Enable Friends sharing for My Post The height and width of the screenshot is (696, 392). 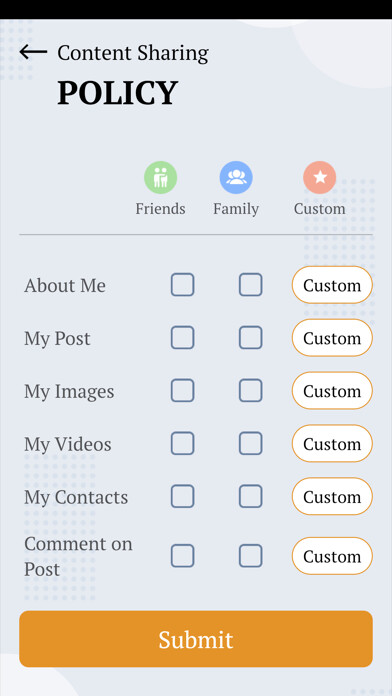click(x=182, y=337)
